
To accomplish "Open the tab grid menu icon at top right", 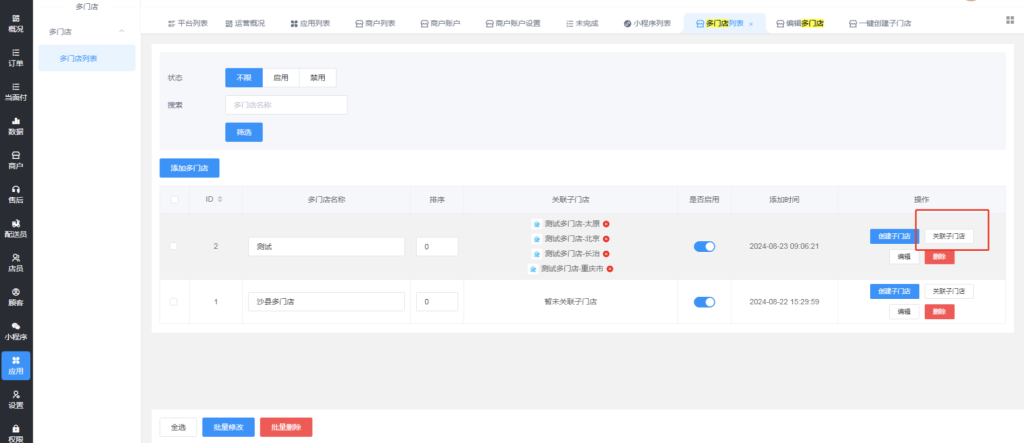I will click(x=1007, y=21).
